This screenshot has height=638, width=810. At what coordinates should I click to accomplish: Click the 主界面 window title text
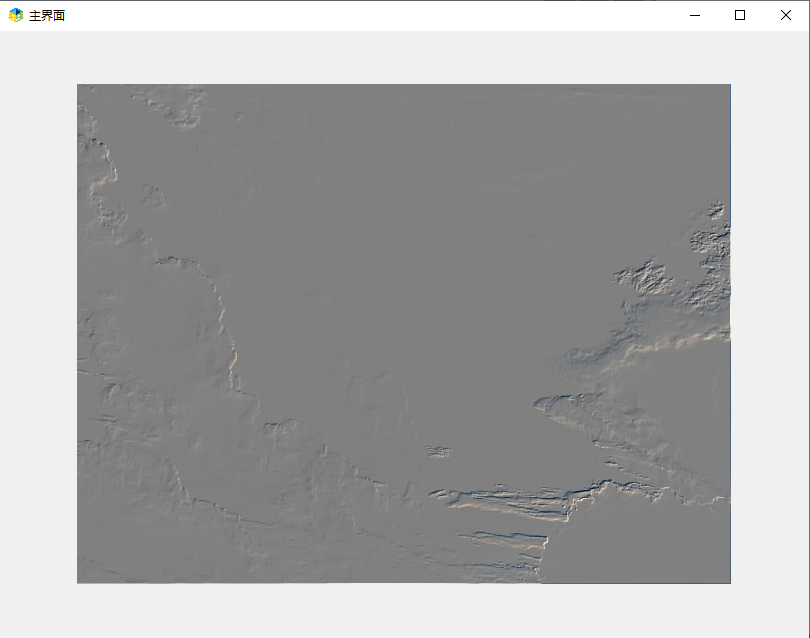[47, 16]
